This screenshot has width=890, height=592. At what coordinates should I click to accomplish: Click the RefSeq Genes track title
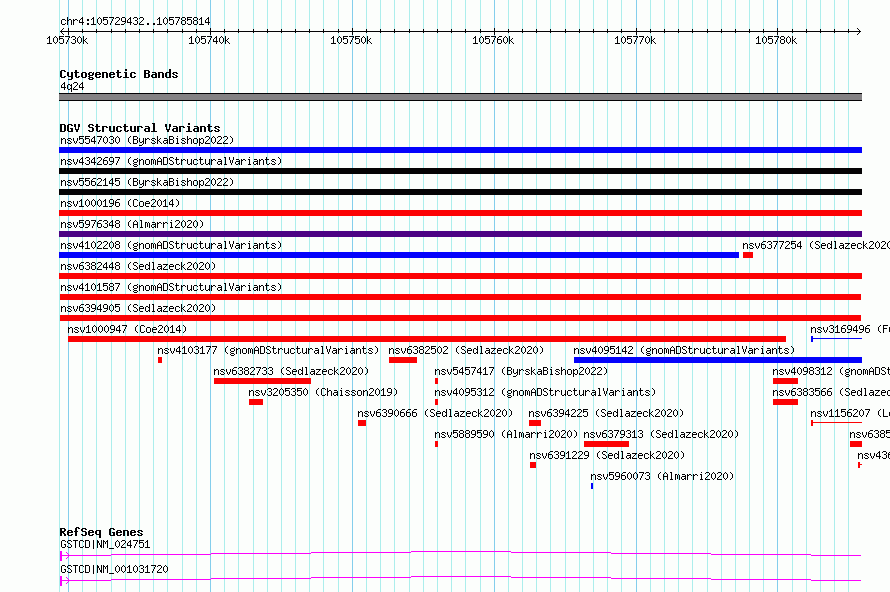(101, 532)
